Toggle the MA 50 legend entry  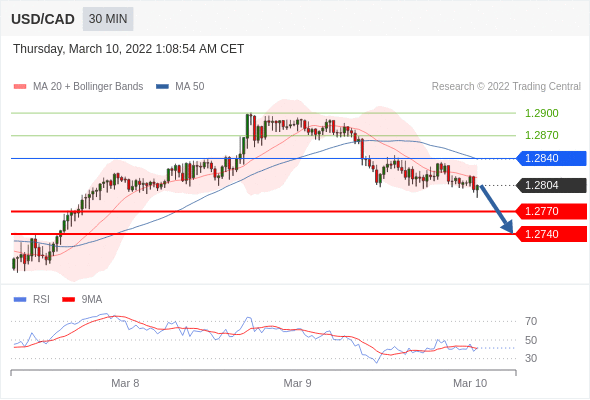[x=180, y=87]
